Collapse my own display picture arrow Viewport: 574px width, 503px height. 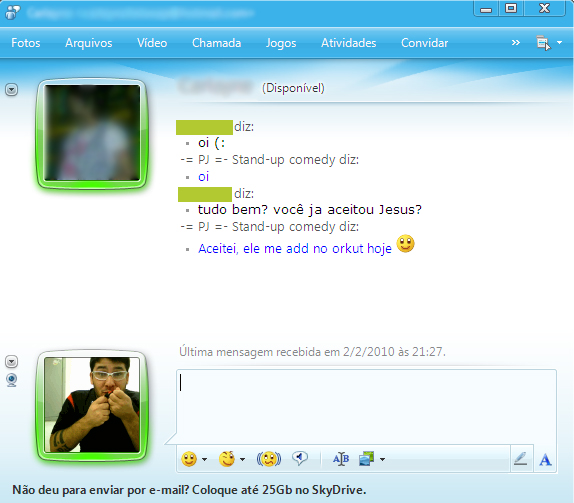pyautogui.click(x=11, y=361)
